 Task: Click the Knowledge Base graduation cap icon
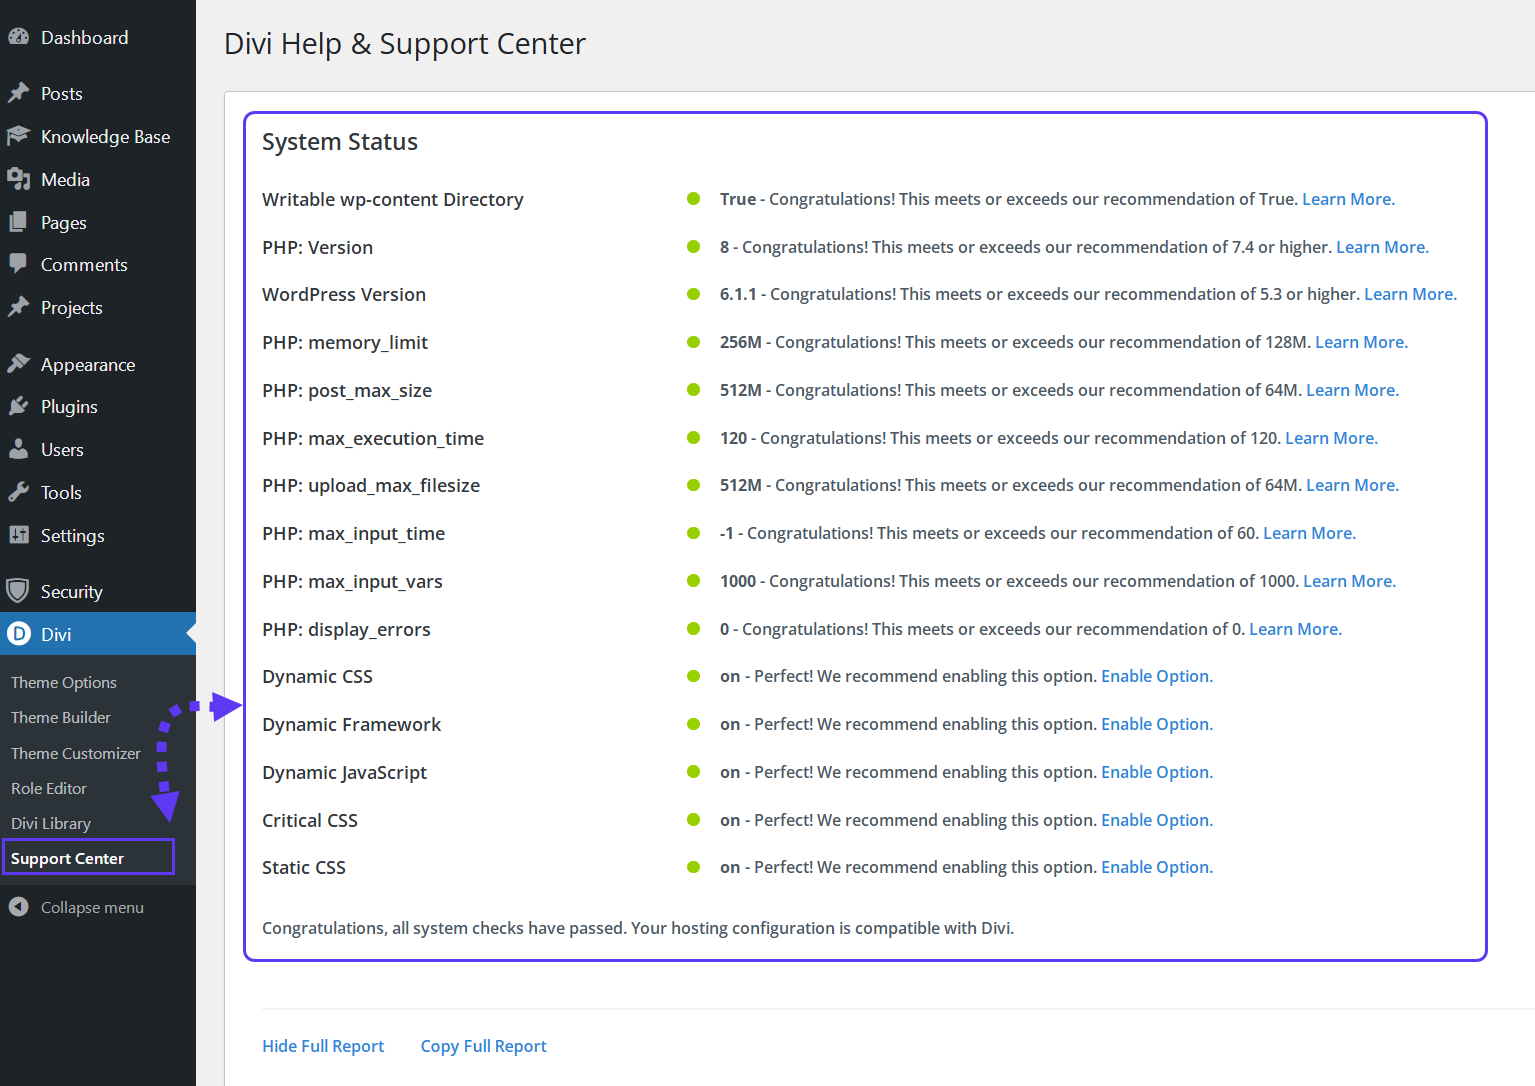click(19, 136)
